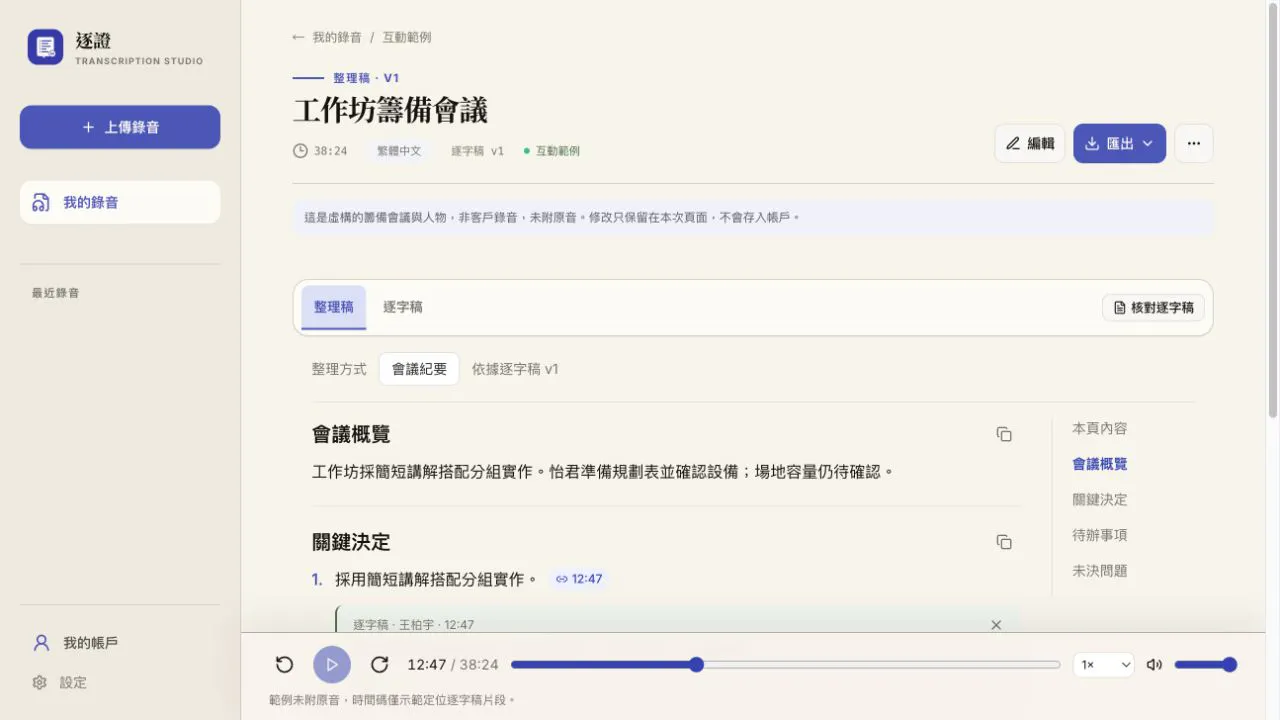Close the 王柏宇 transcript excerpt
The image size is (1280, 720).
pyautogui.click(x=996, y=625)
